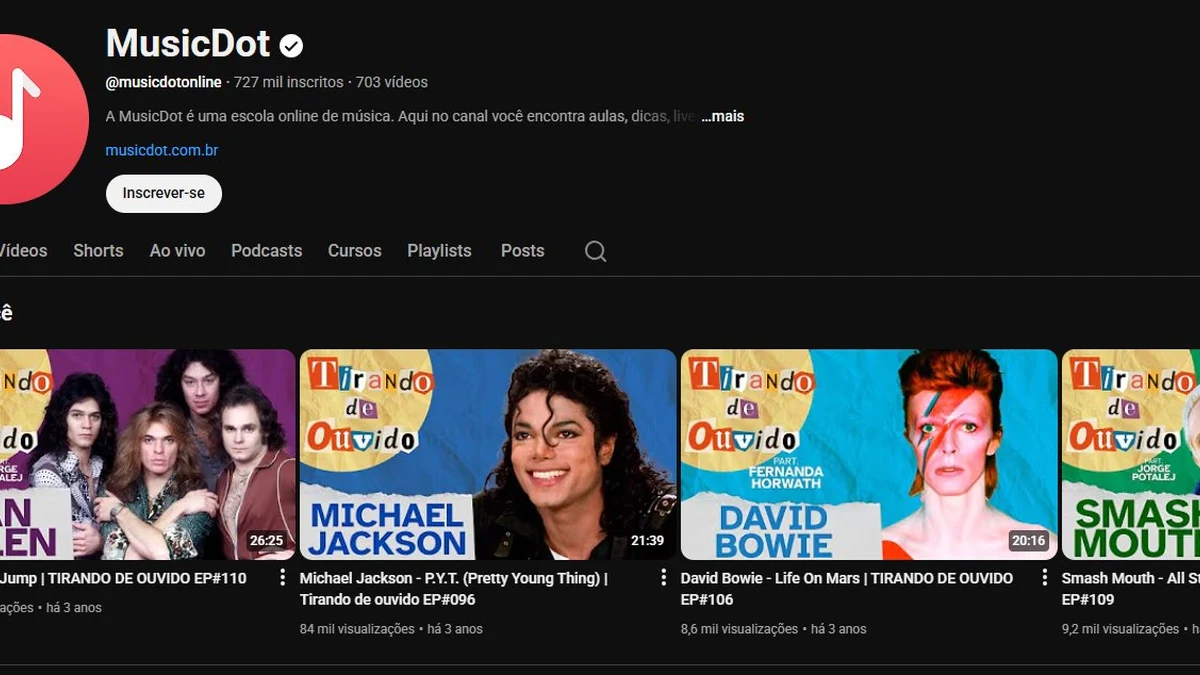Click the channel search magnifier icon
The image size is (1200, 675).
pyautogui.click(x=595, y=251)
